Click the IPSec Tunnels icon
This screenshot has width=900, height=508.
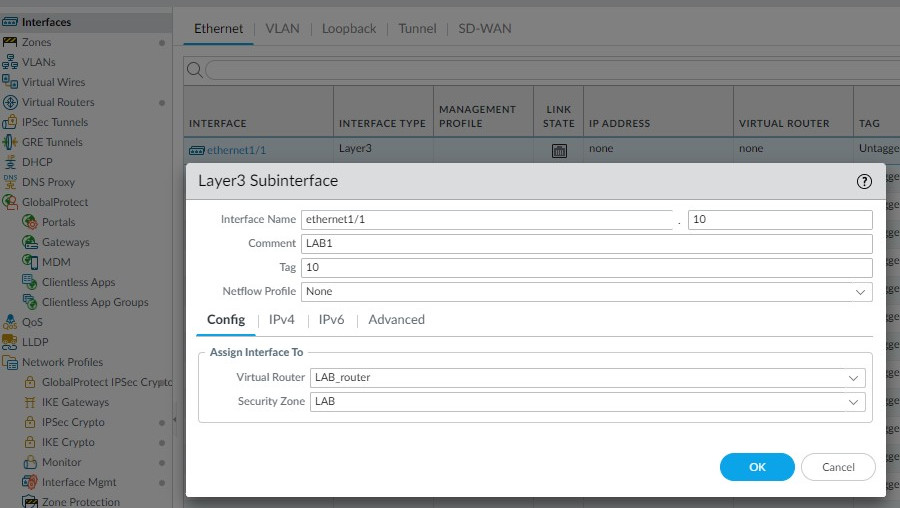[10, 122]
